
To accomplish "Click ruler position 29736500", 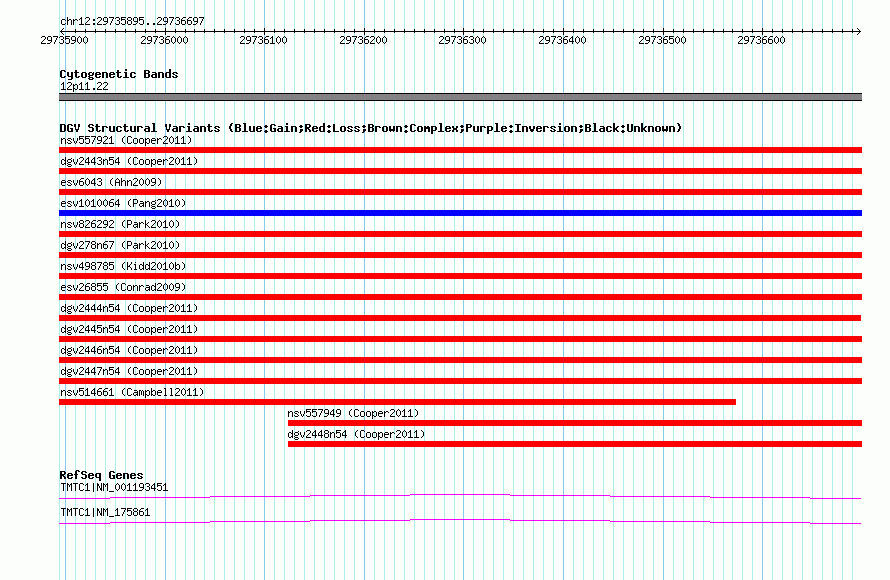I will pos(662,40).
